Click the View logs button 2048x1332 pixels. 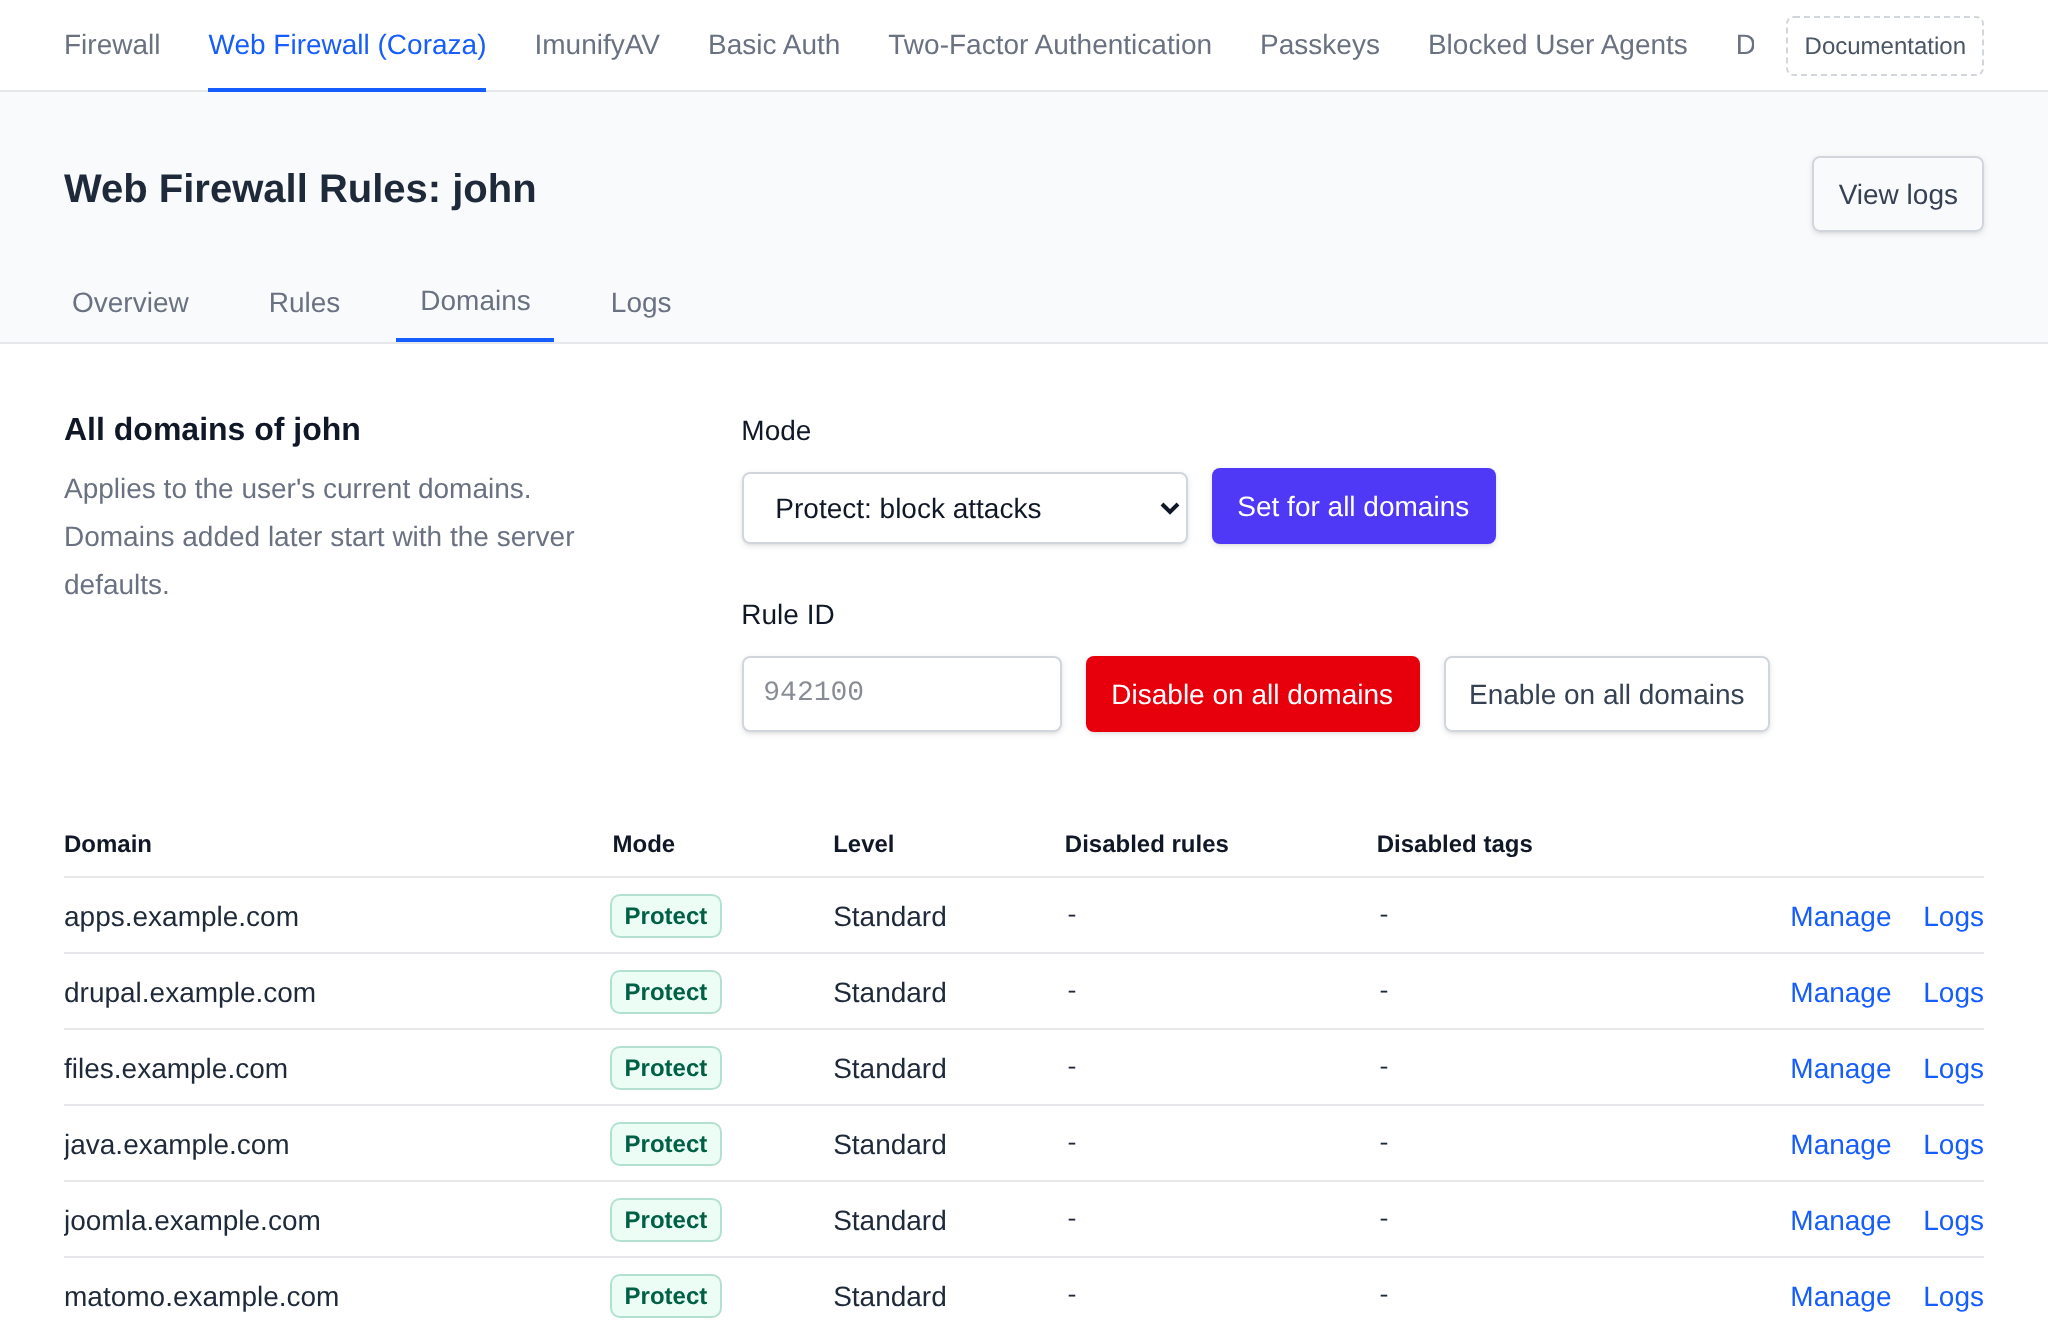coord(1898,194)
